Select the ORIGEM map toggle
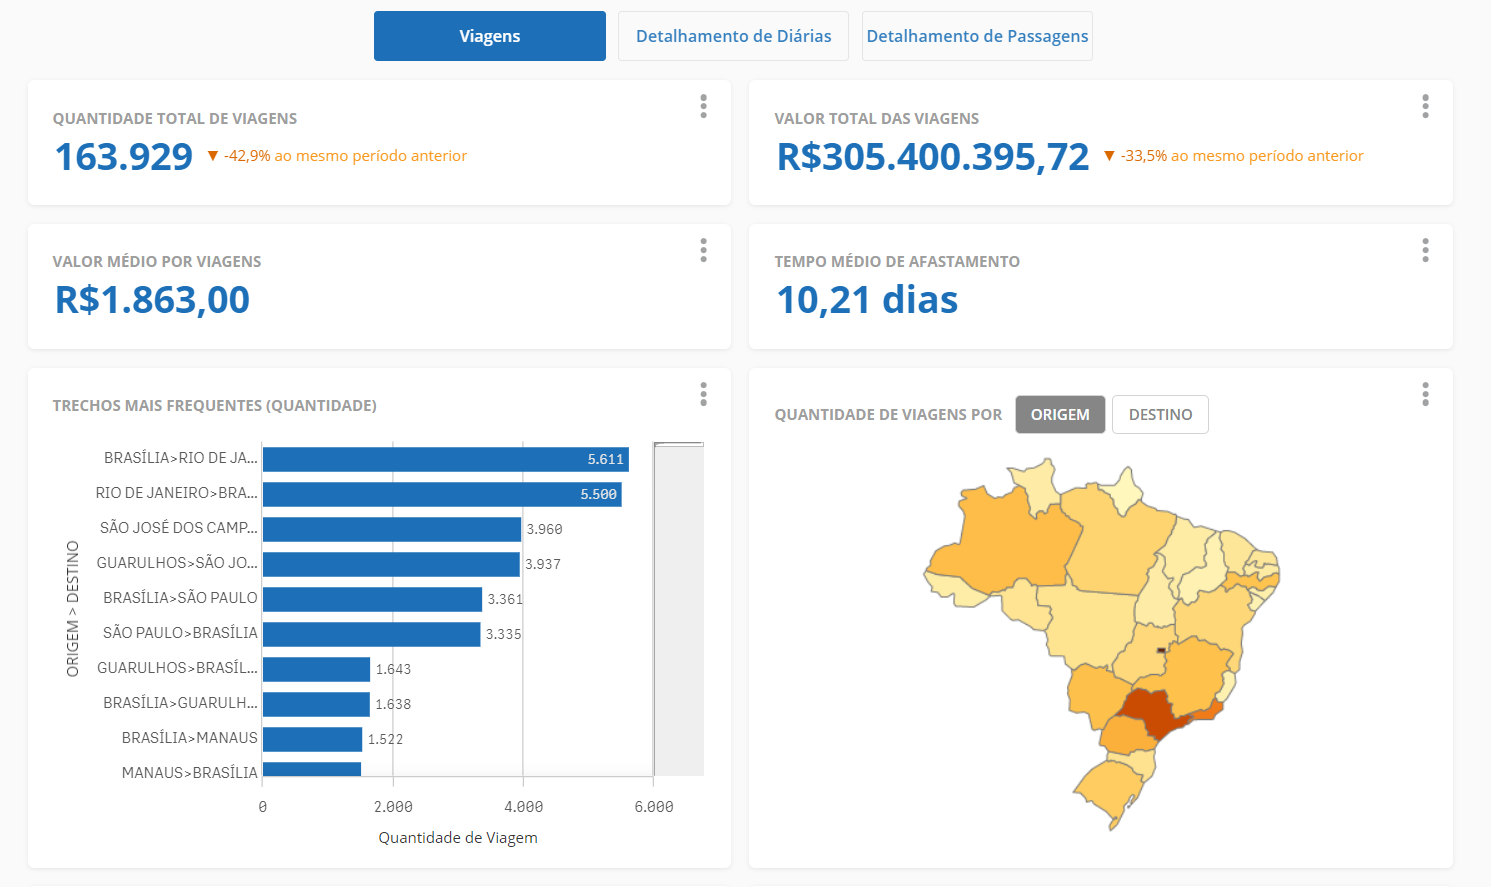The height and width of the screenshot is (887, 1491). (1060, 414)
